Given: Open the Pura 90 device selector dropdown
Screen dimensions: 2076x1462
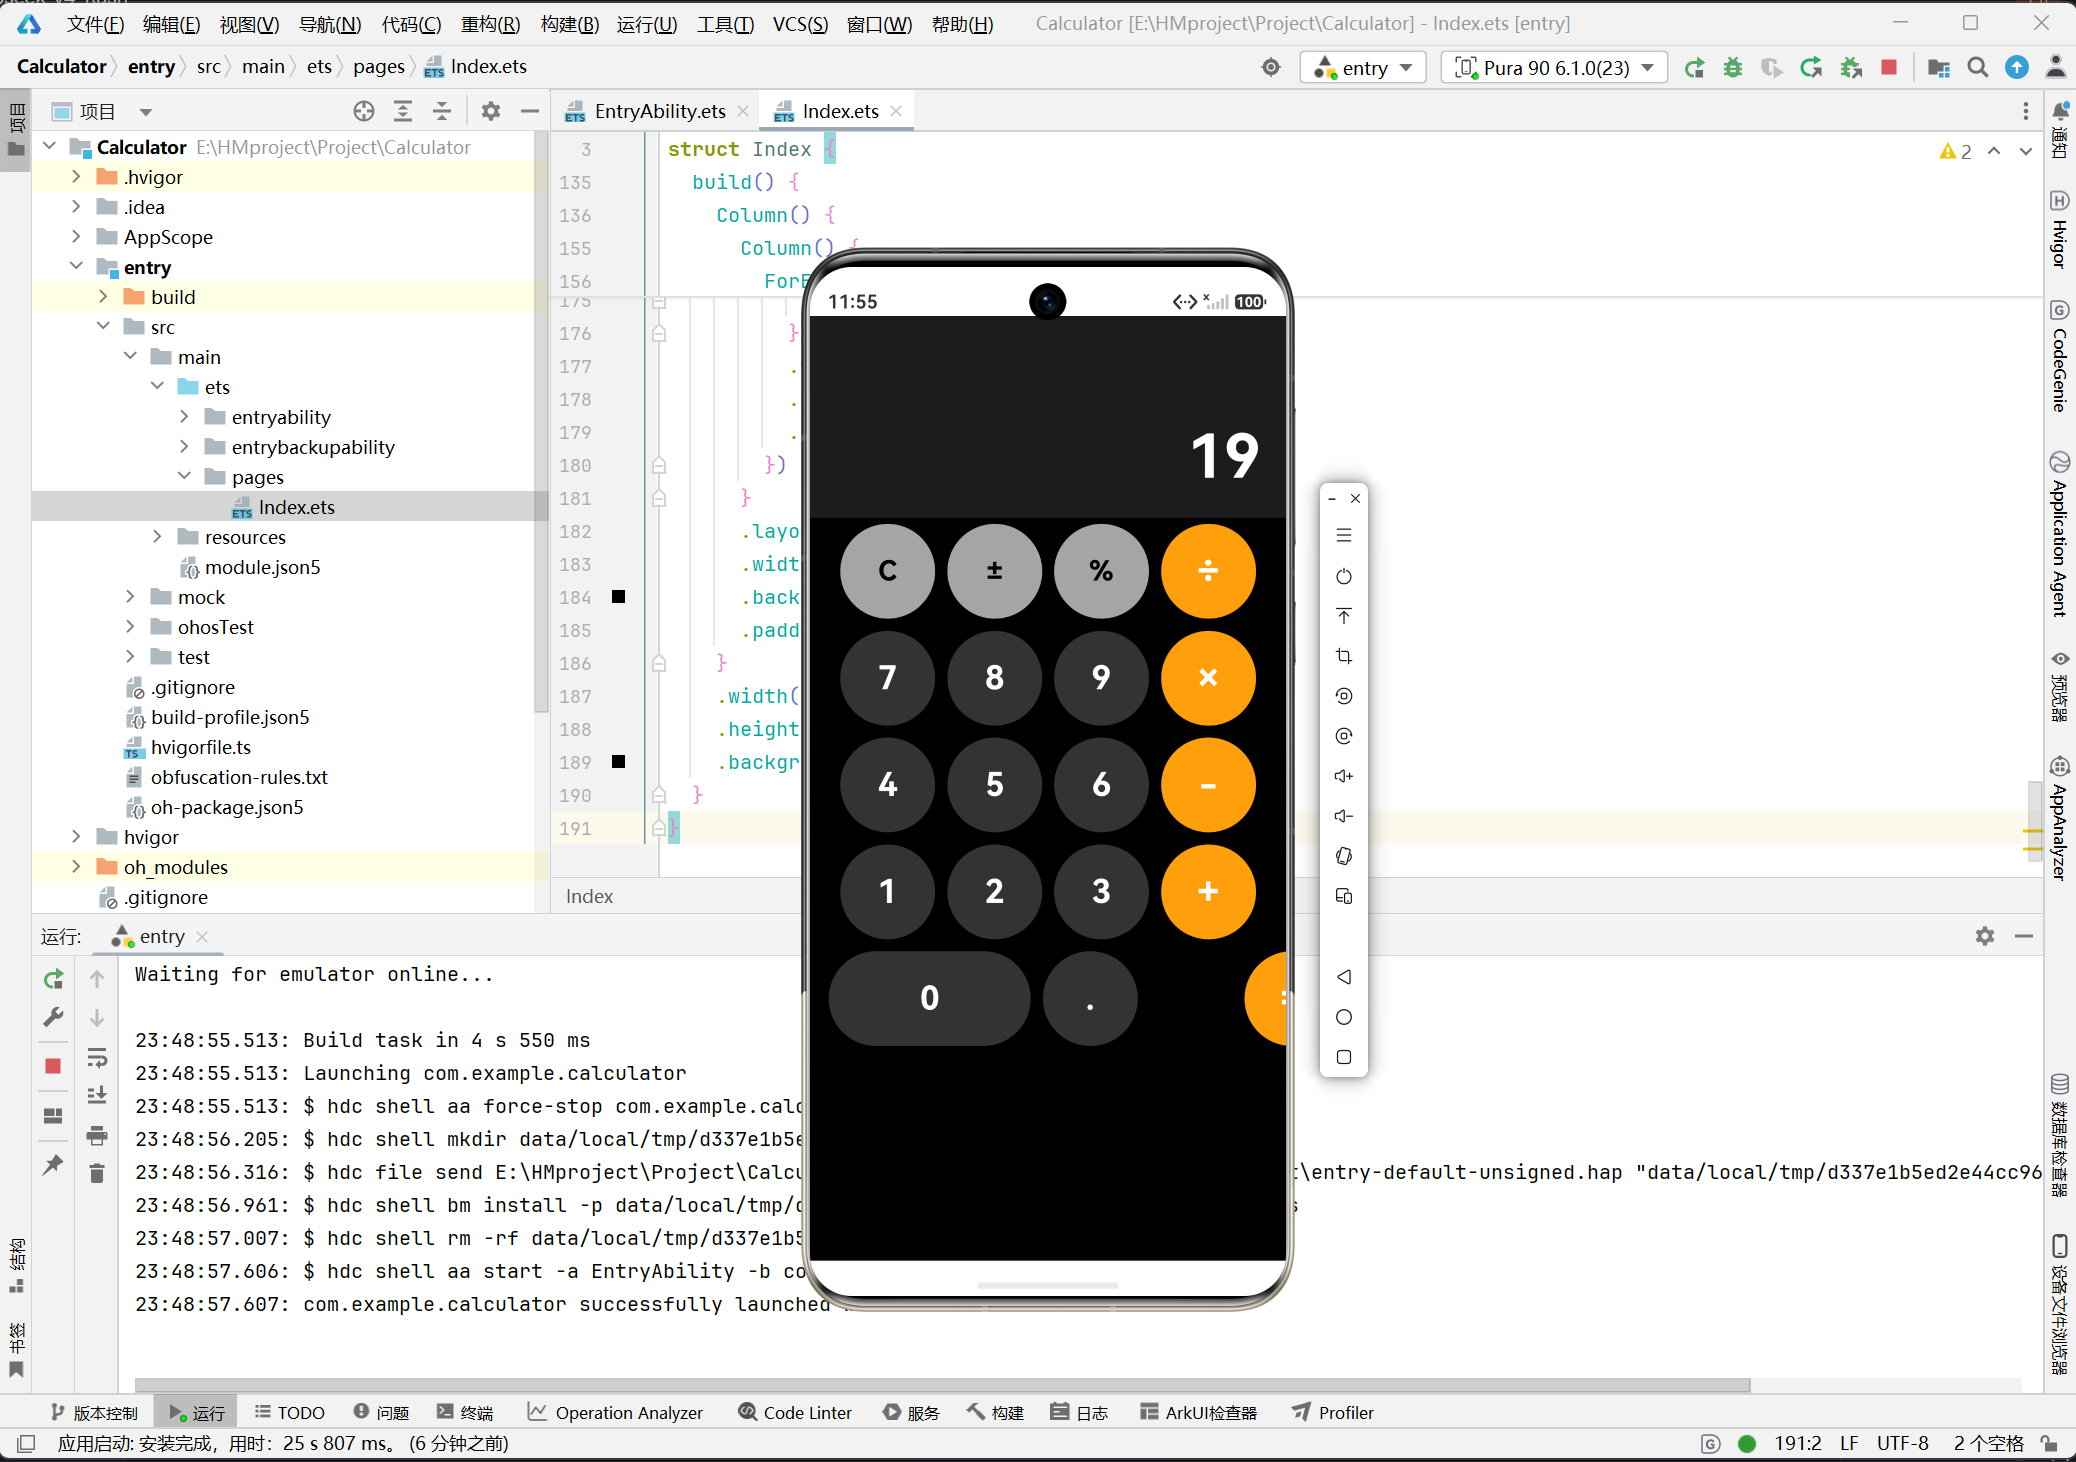Looking at the screenshot, I should tap(1554, 68).
